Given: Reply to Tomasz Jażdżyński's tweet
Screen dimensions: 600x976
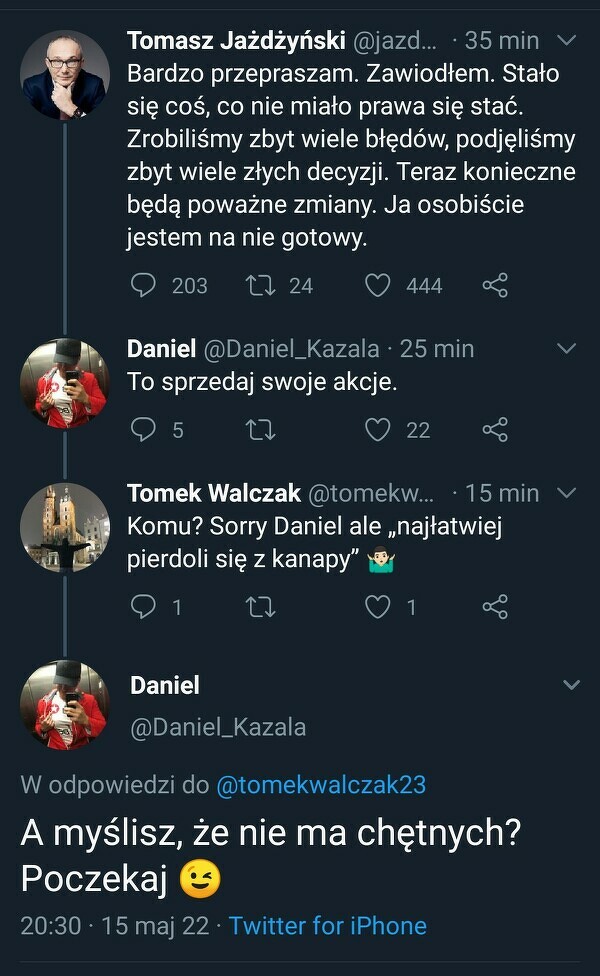Looking at the screenshot, I should (x=145, y=286).
